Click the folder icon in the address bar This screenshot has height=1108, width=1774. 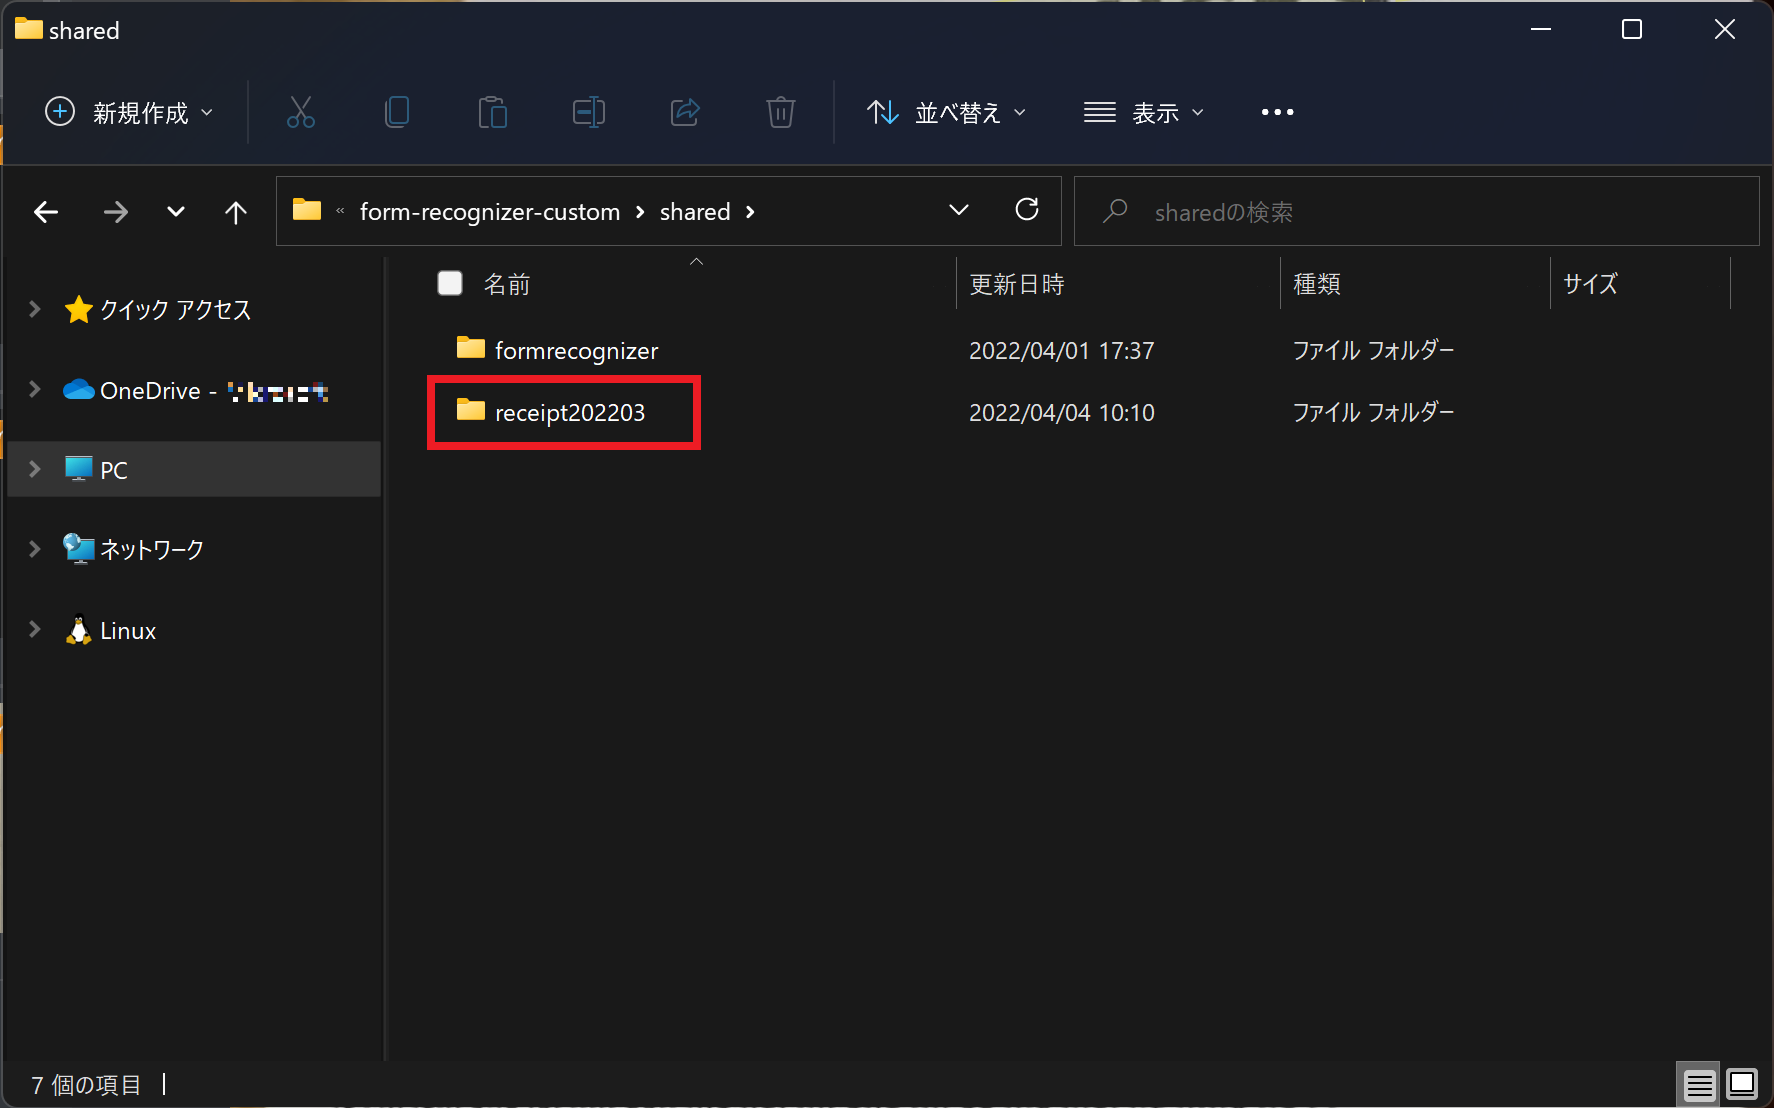click(307, 210)
